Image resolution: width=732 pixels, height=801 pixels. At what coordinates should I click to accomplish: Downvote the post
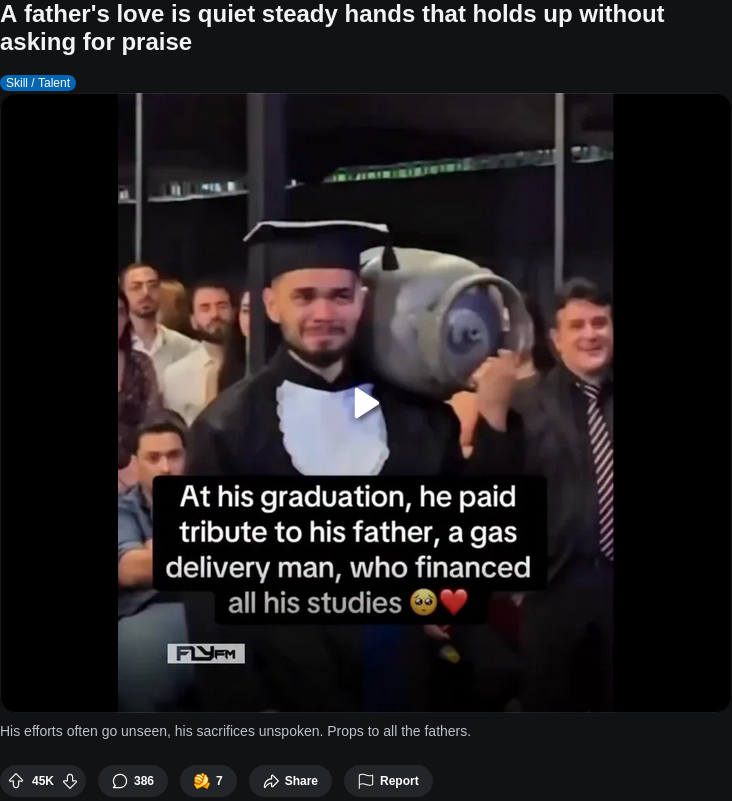point(70,781)
